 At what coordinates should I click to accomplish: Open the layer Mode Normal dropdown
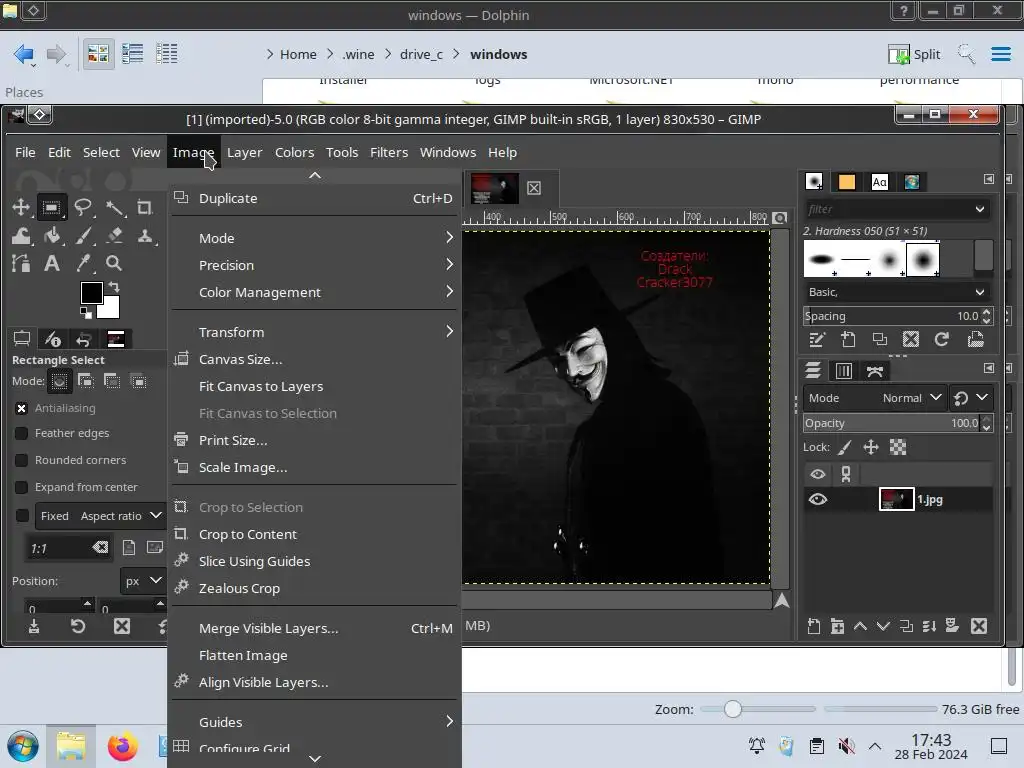(875, 398)
